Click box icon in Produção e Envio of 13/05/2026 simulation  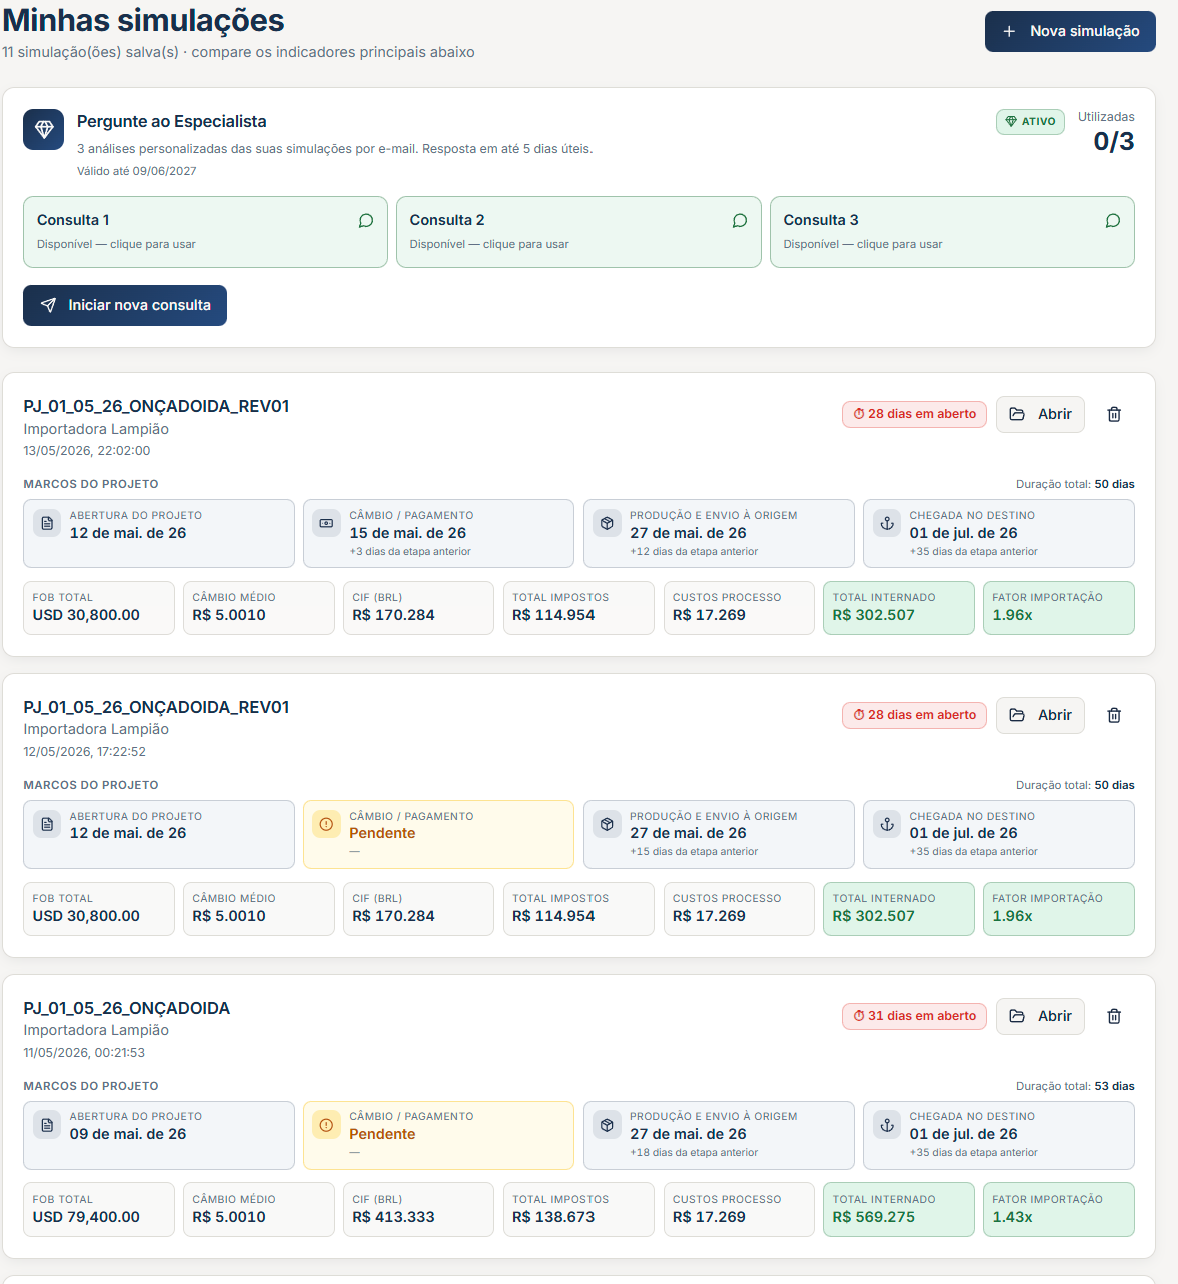pos(607,523)
